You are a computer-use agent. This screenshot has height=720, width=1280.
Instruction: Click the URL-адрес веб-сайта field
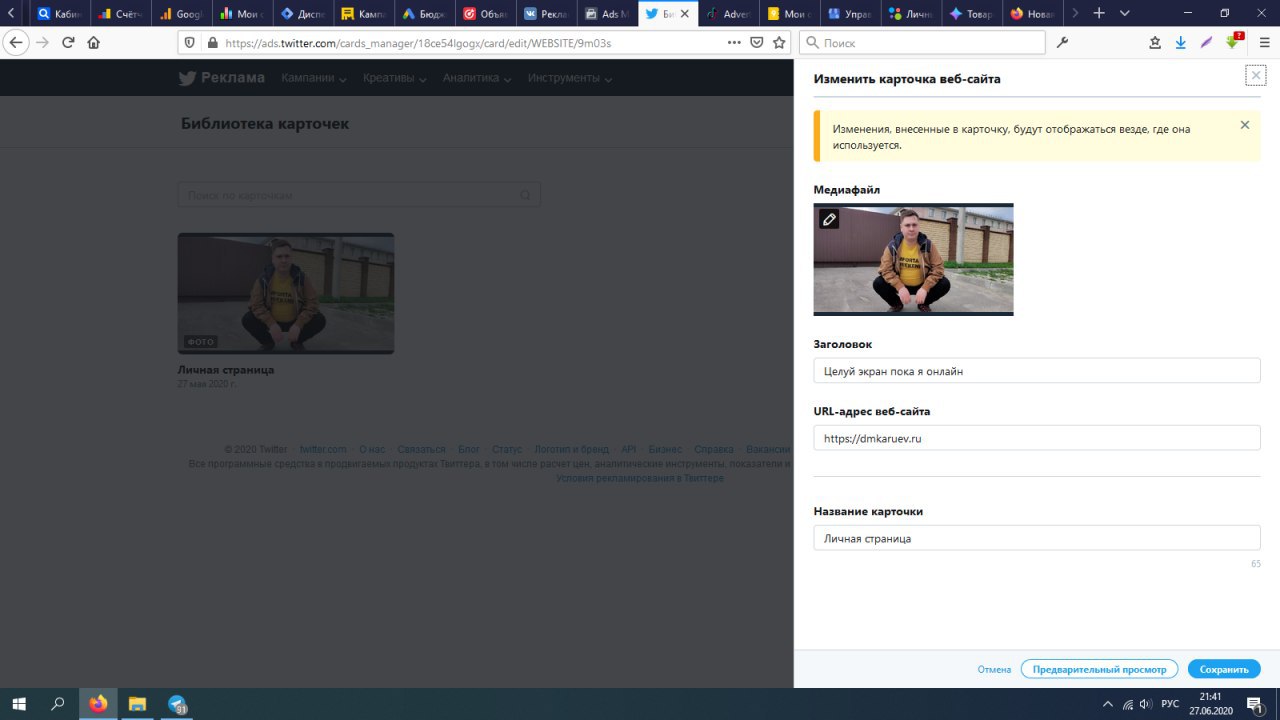[1037, 438]
